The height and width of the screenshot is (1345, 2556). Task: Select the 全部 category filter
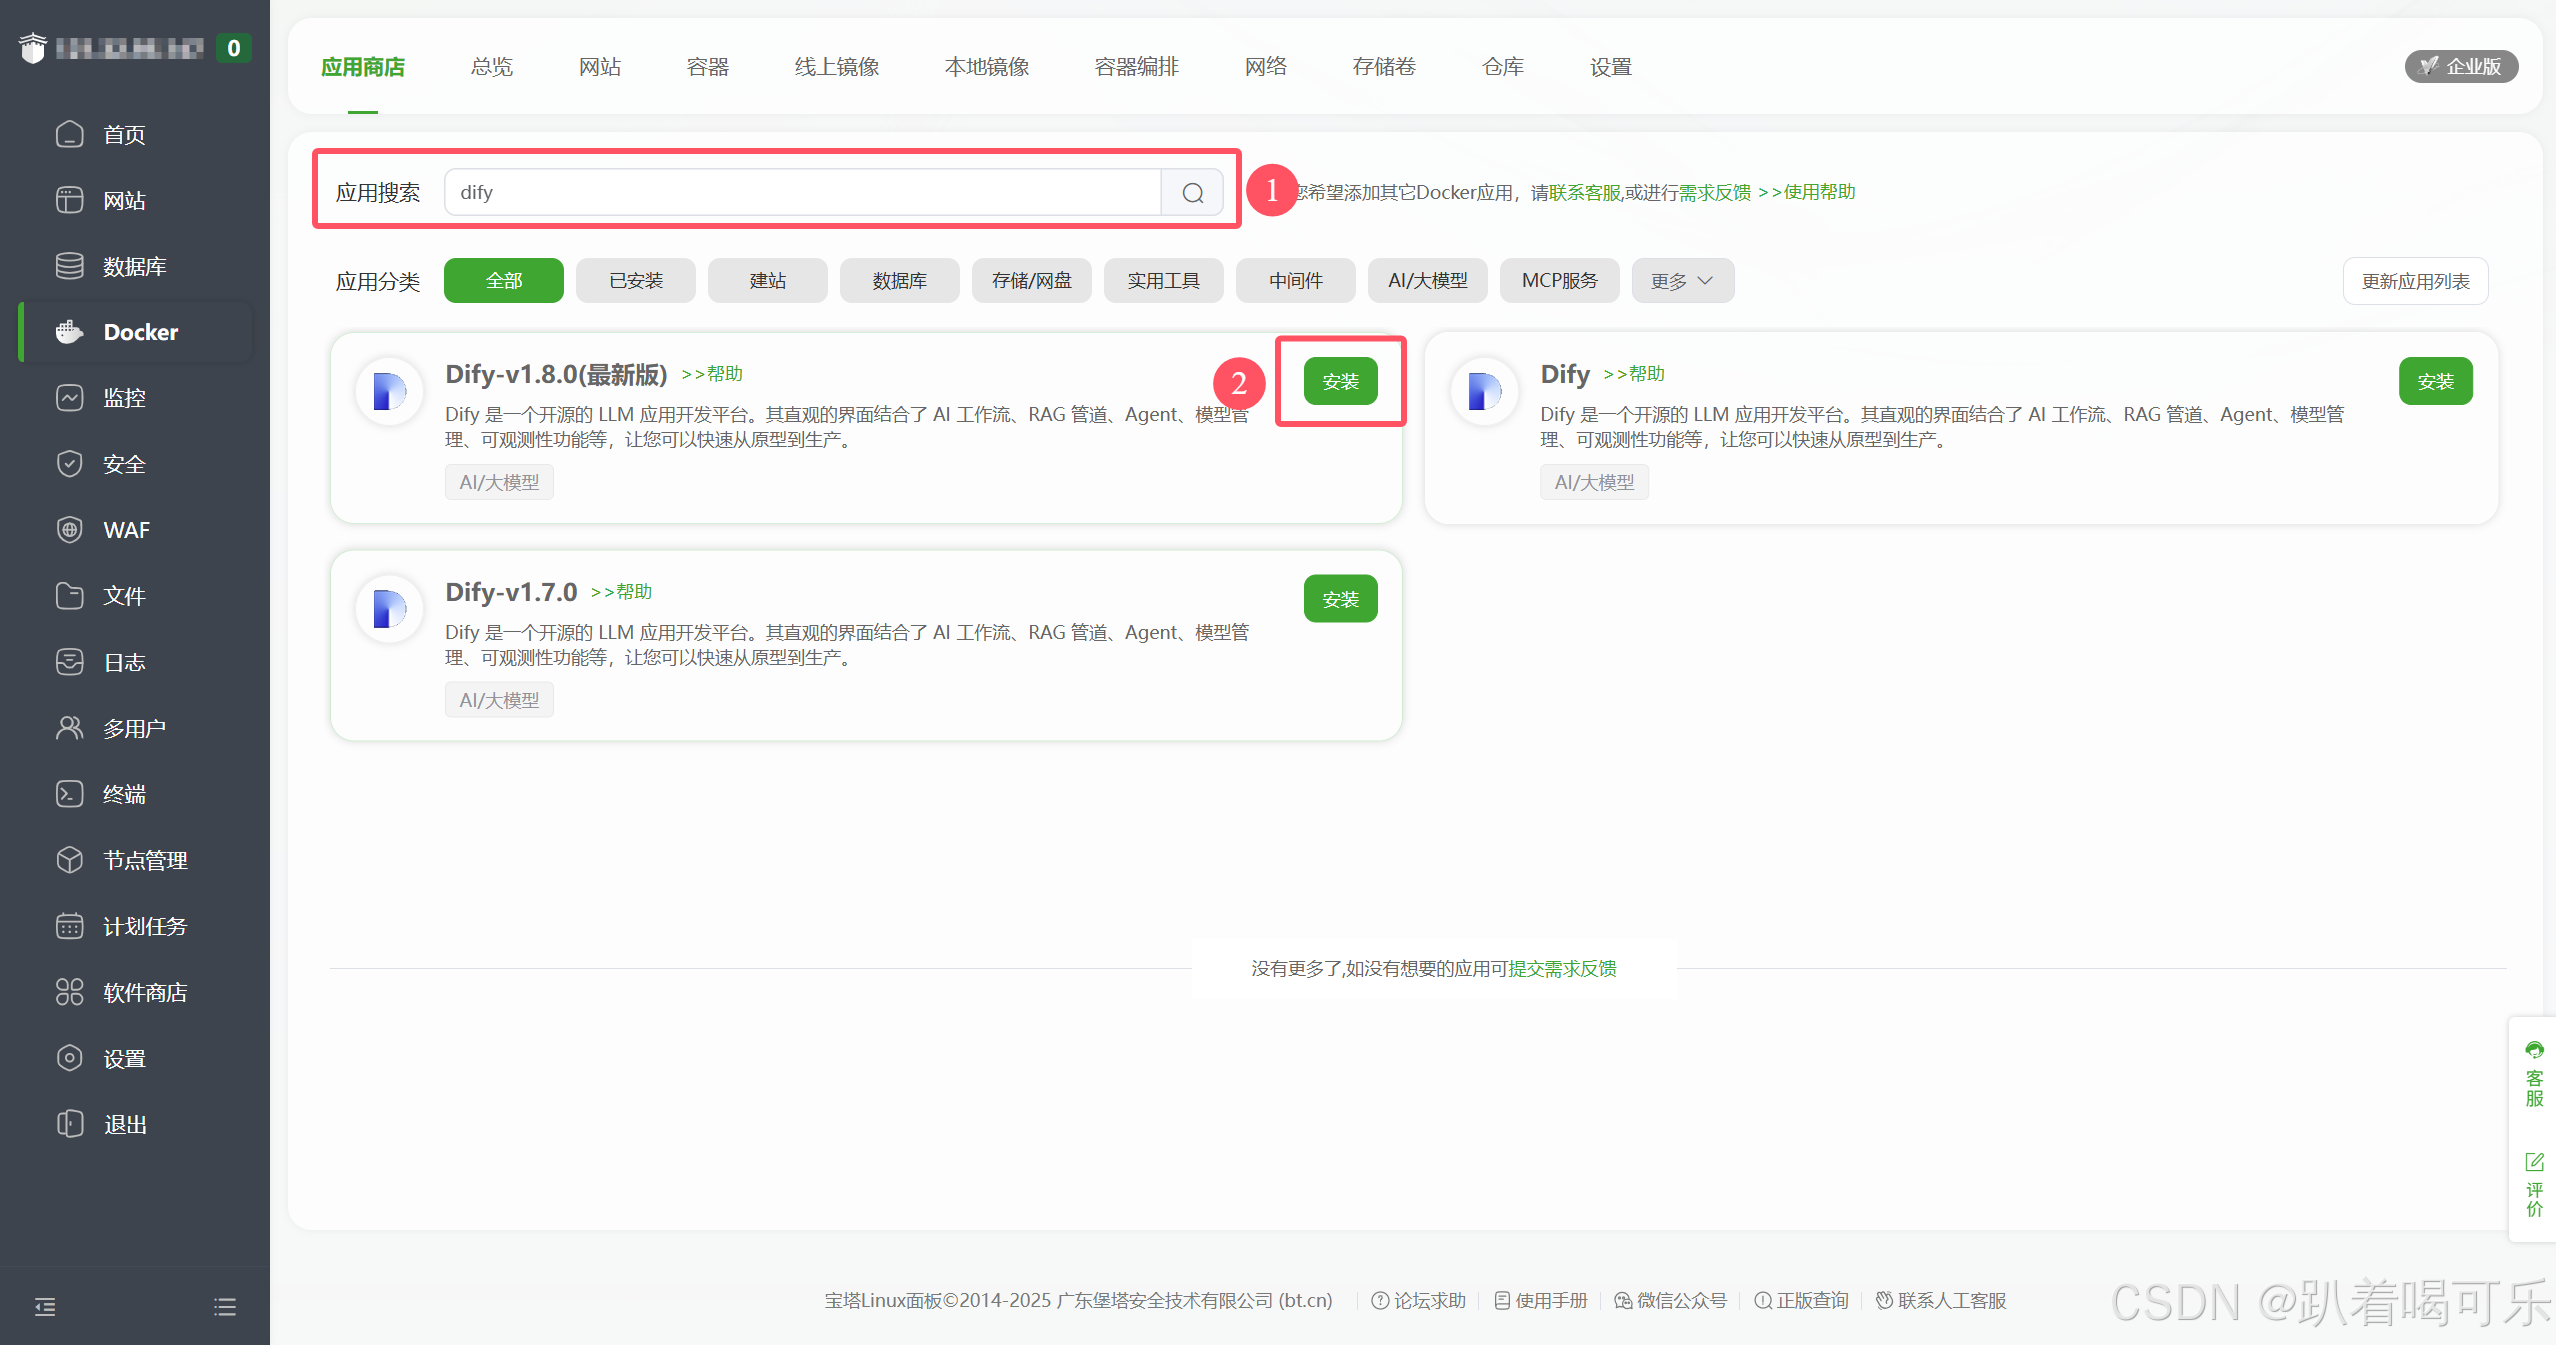pyautogui.click(x=504, y=281)
